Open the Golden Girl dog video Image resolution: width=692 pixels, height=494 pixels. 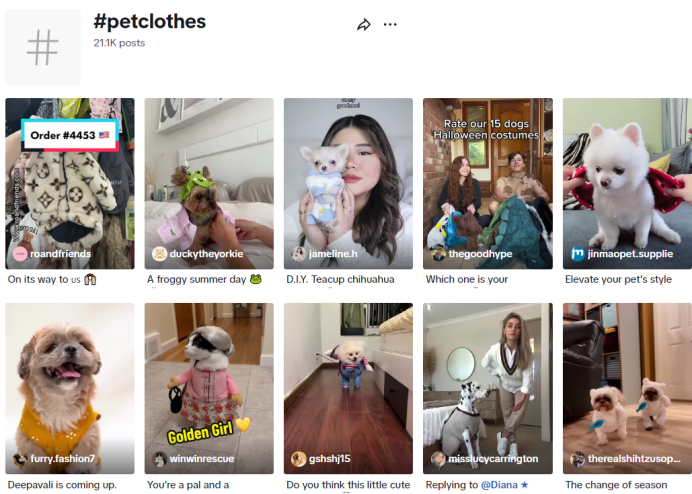209,385
